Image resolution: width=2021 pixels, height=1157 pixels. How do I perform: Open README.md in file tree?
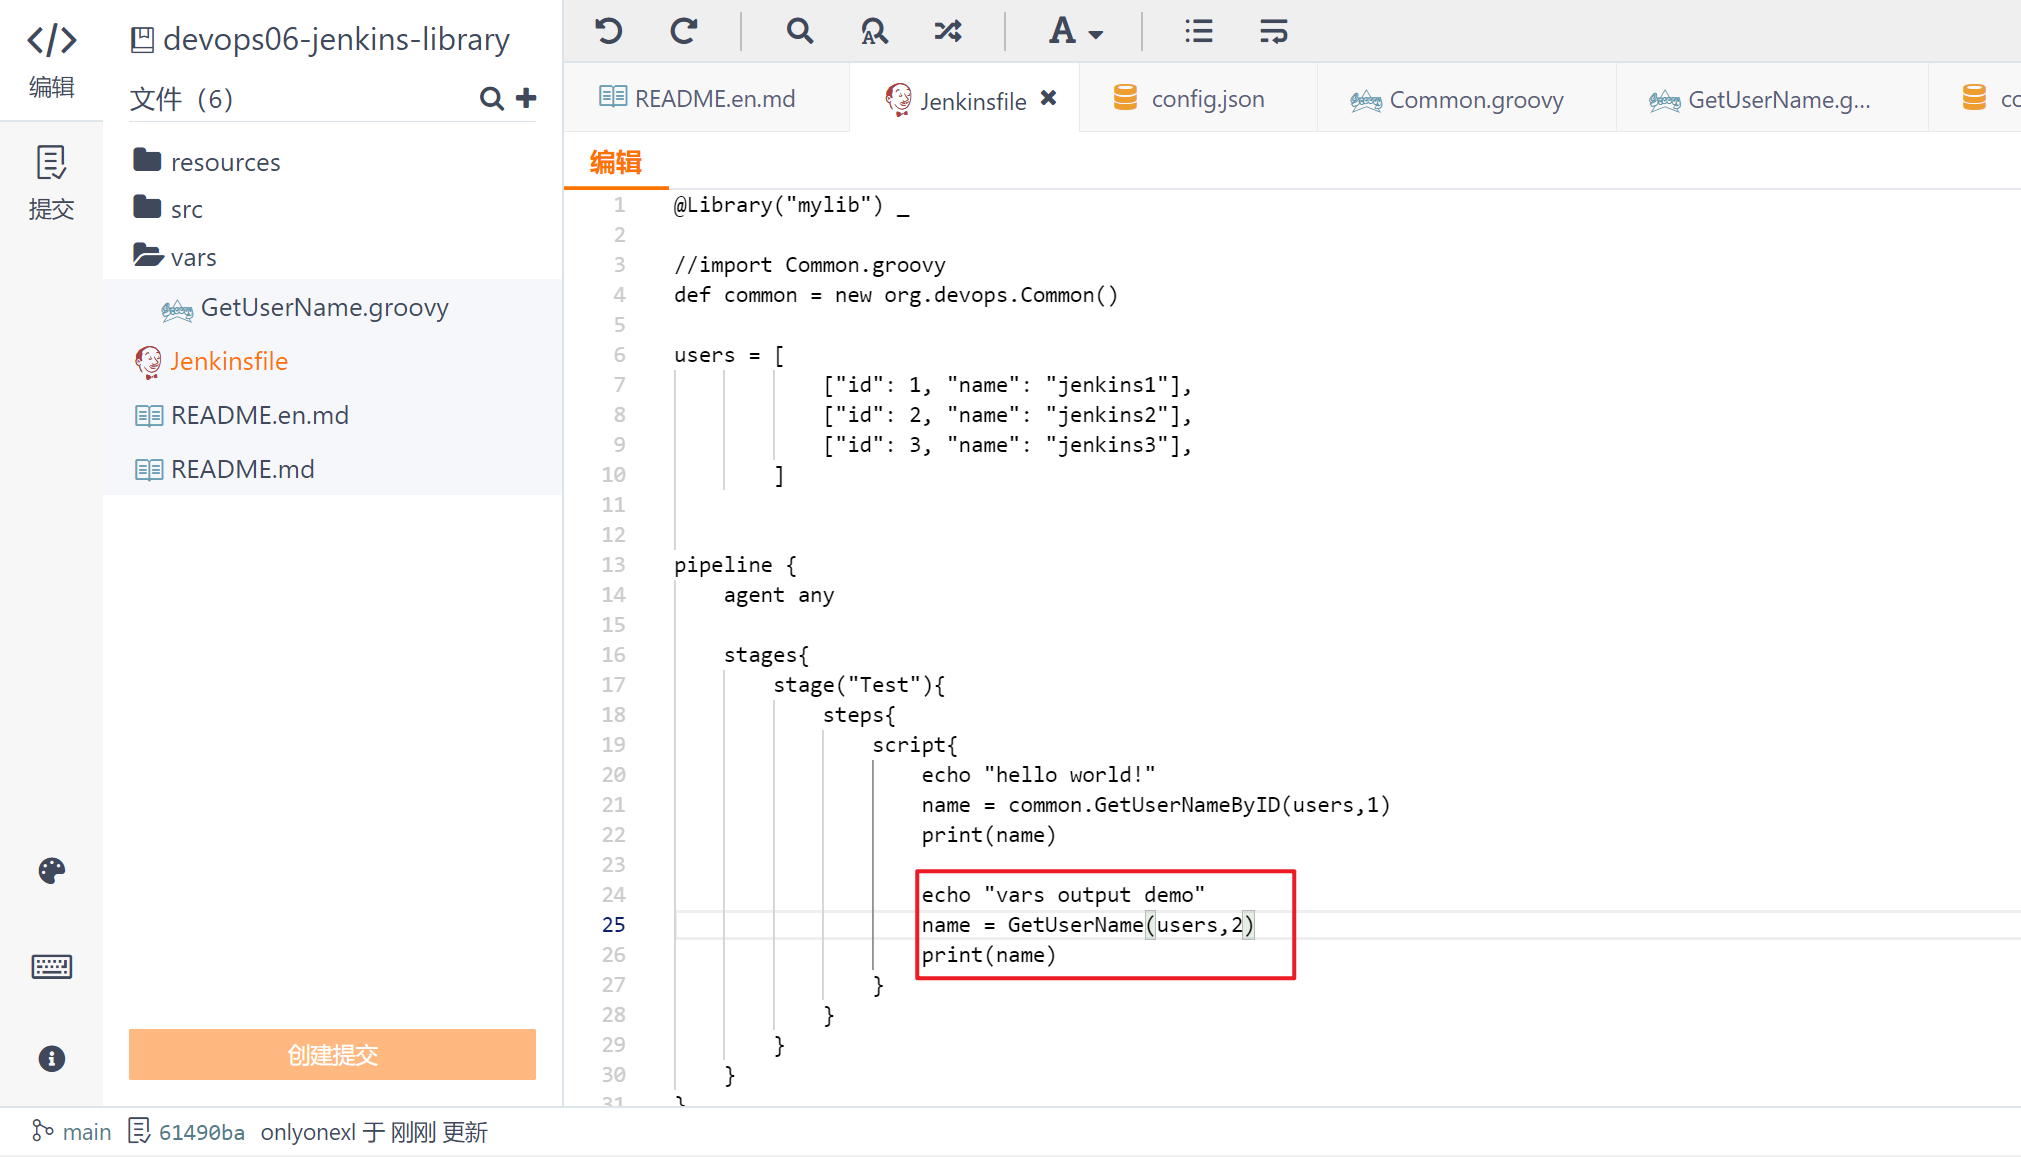[224, 469]
